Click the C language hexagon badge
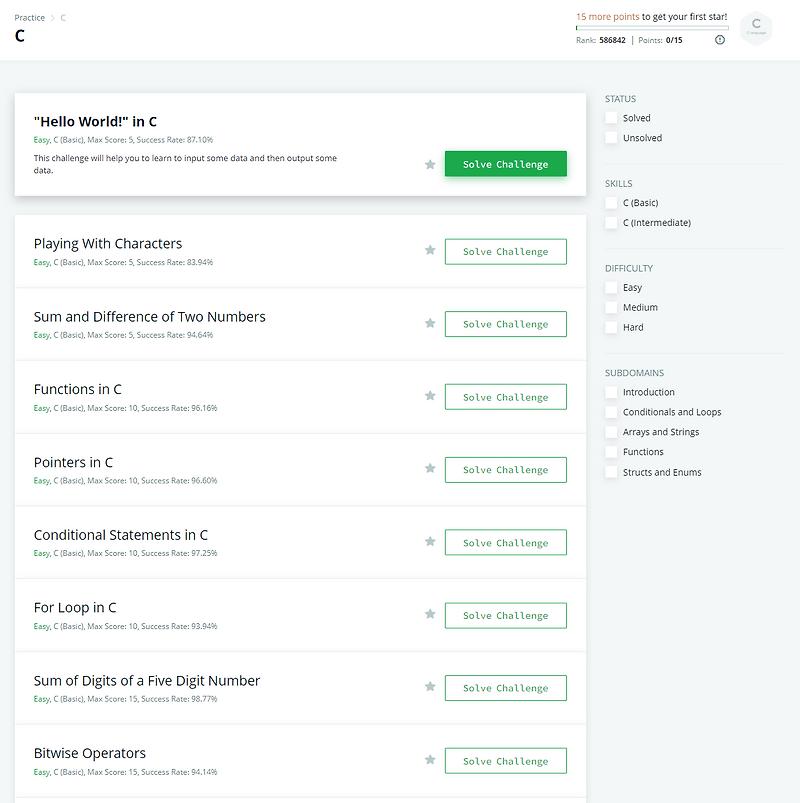Viewport: 800px width, 803px height. click(x=756, y=29)
